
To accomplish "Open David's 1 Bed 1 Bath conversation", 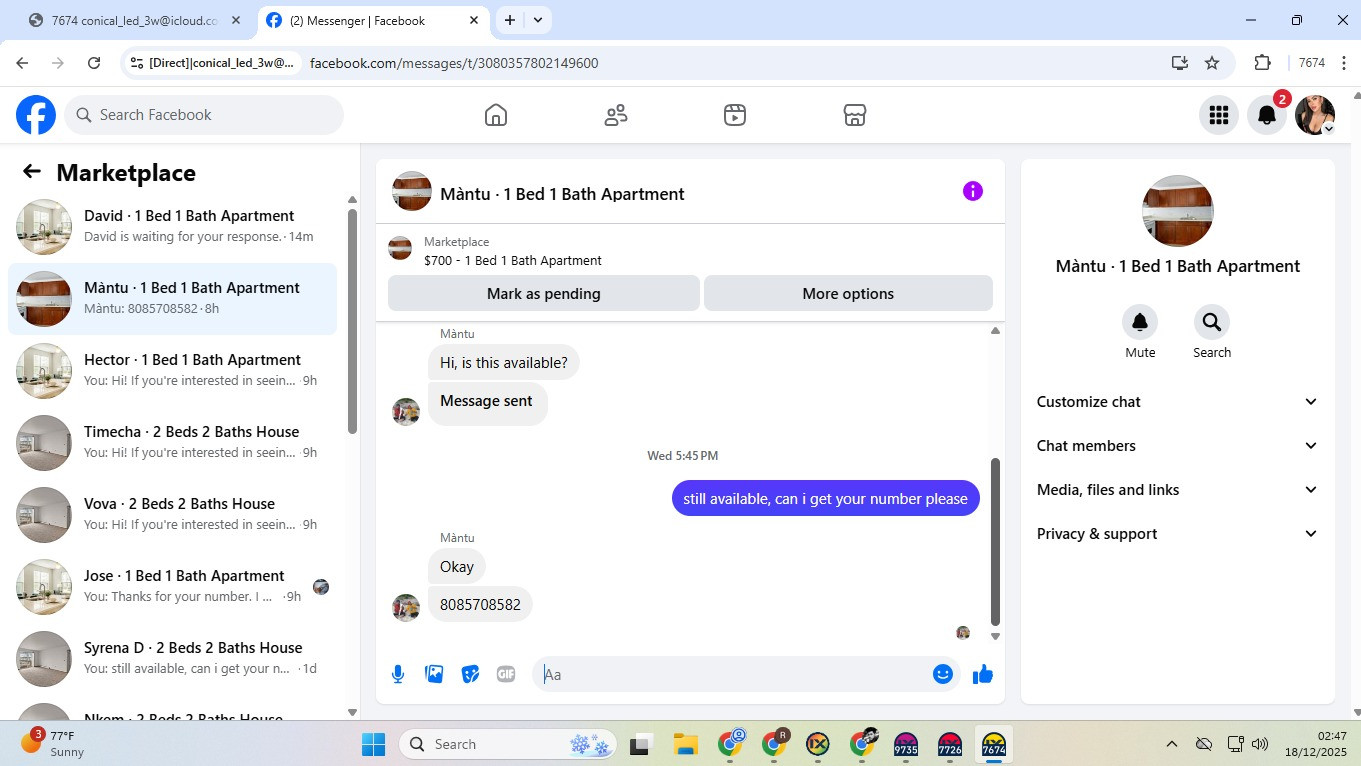I will (x=172, y=227).
